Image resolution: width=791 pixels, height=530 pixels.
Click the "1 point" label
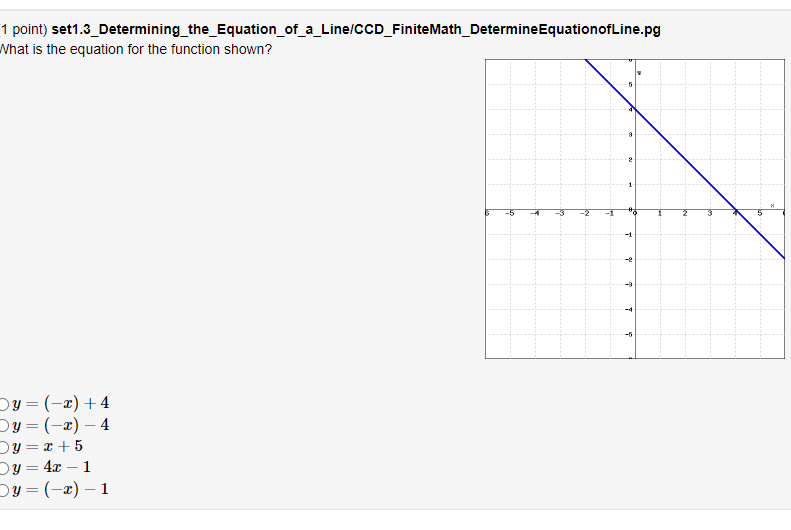coord(23,29)
